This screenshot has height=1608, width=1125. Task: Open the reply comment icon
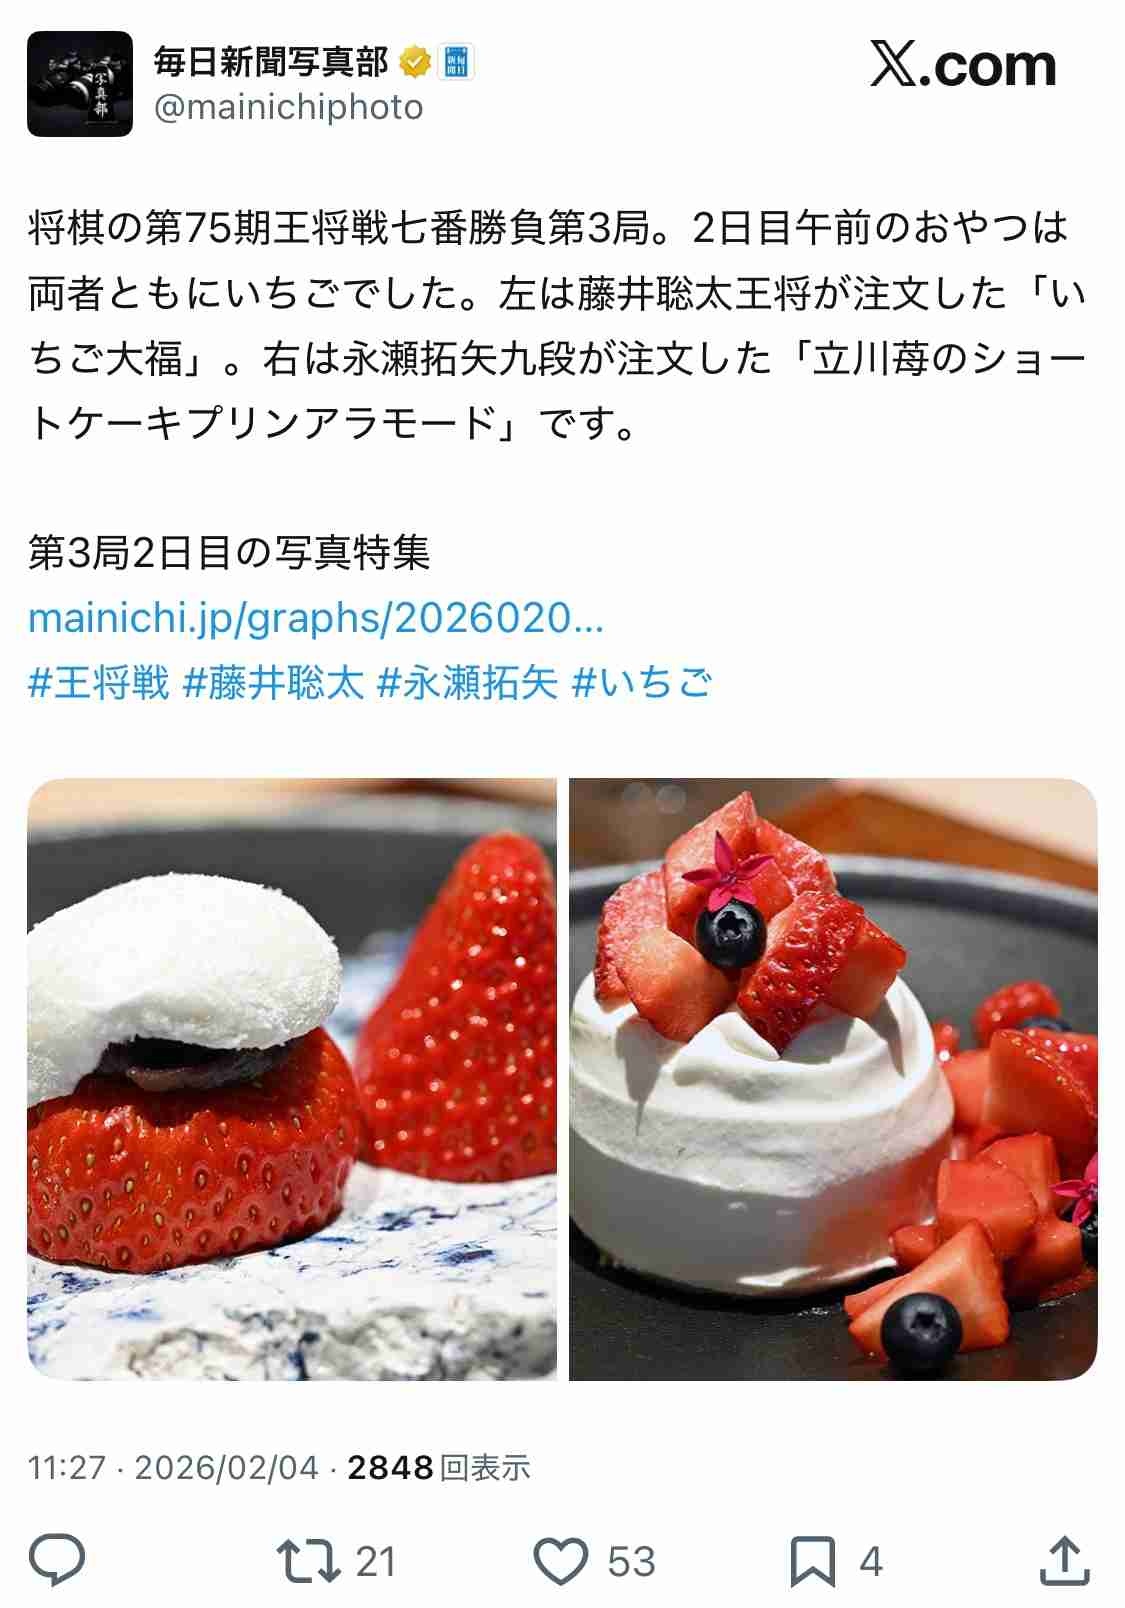(x=56, y=1560)
